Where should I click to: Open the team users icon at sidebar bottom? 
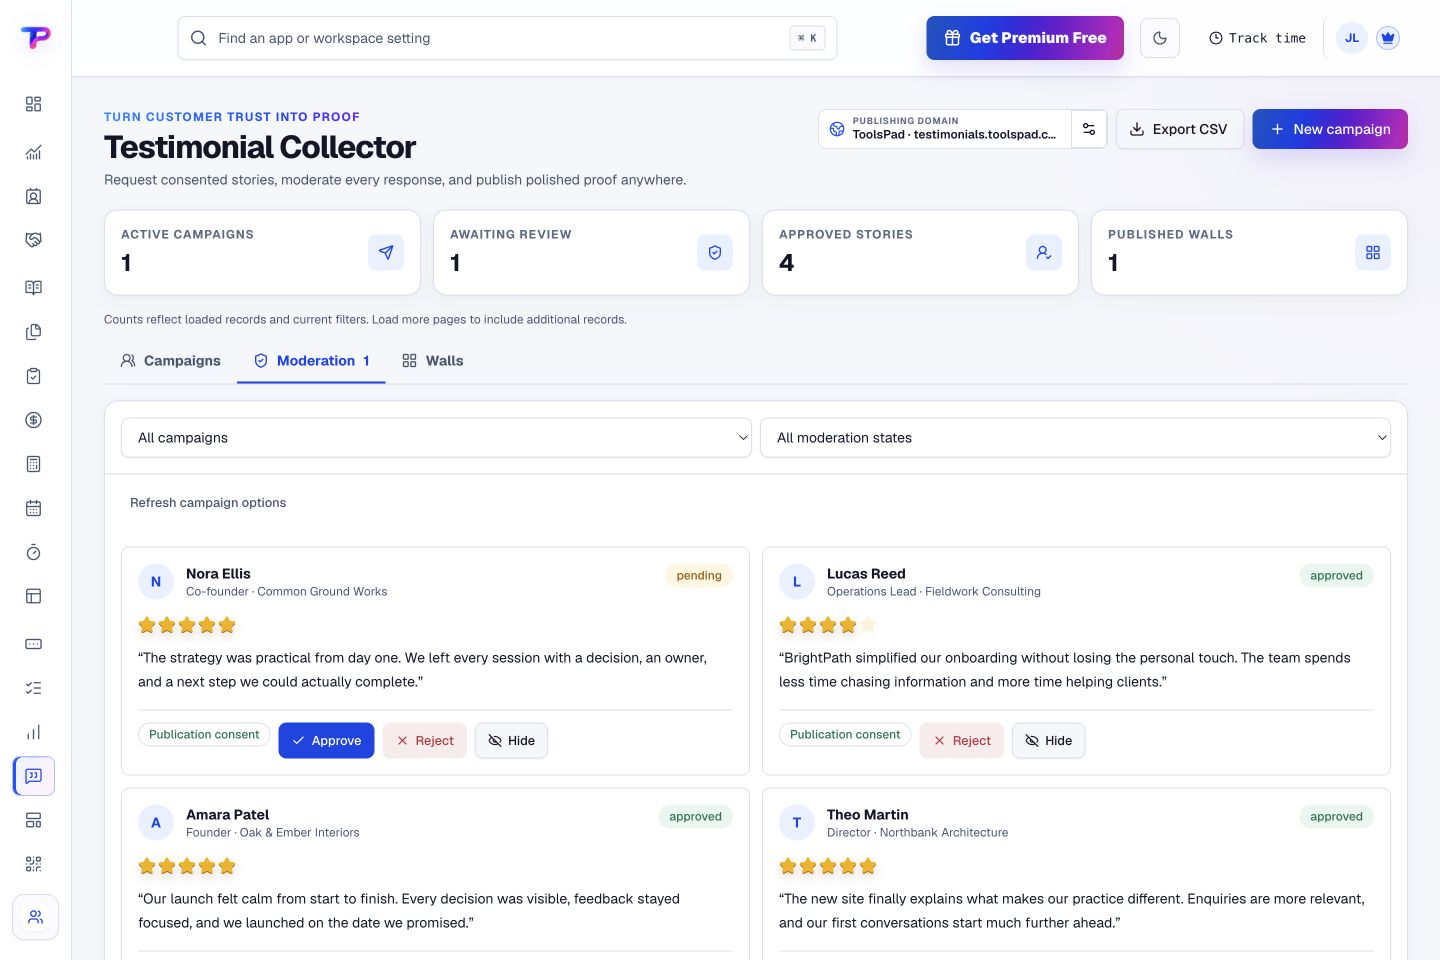pyautogui.click(x=35, y=917)
